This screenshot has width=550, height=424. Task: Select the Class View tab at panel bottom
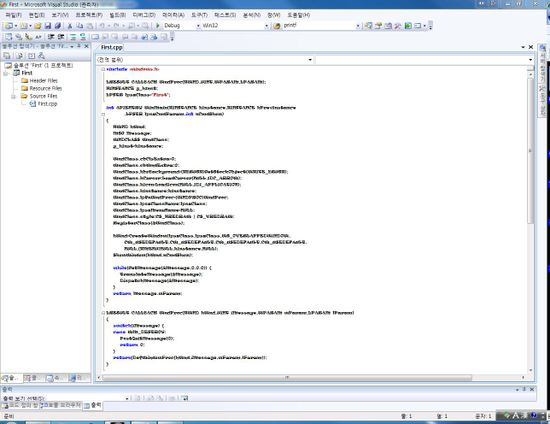pyautogui.click(x=34, y=378)
